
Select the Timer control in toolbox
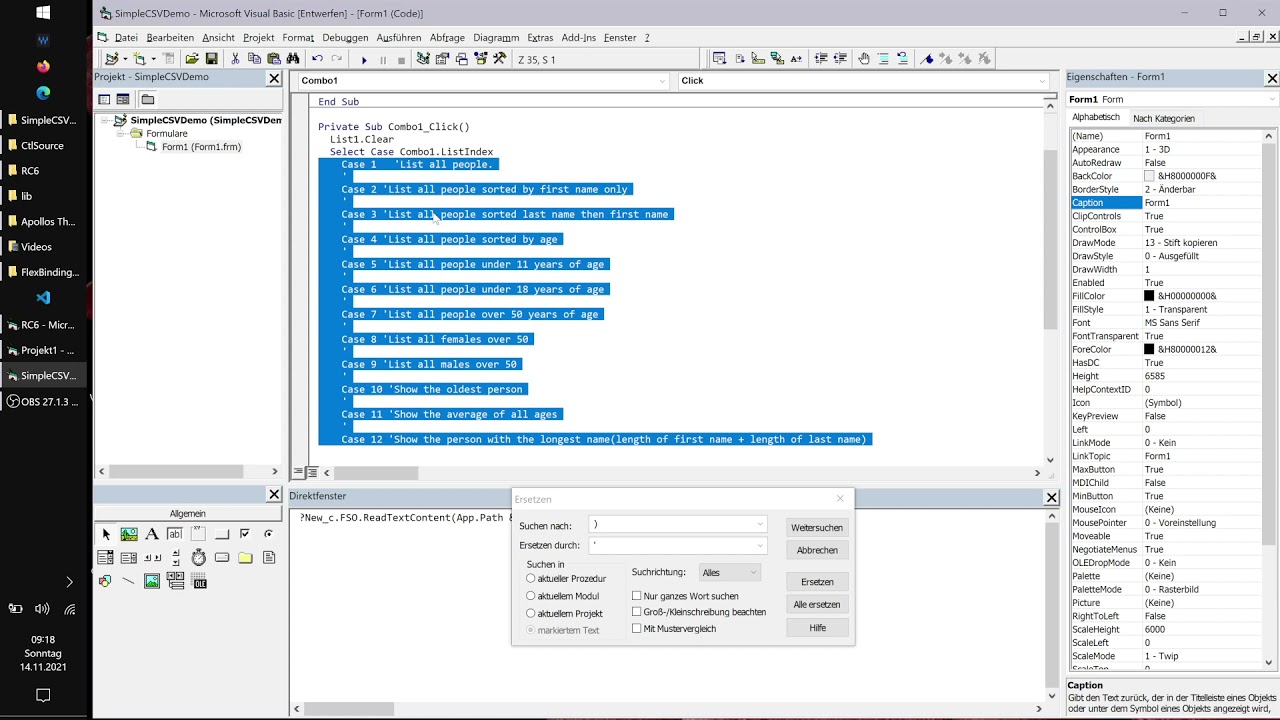click(198, 557)
